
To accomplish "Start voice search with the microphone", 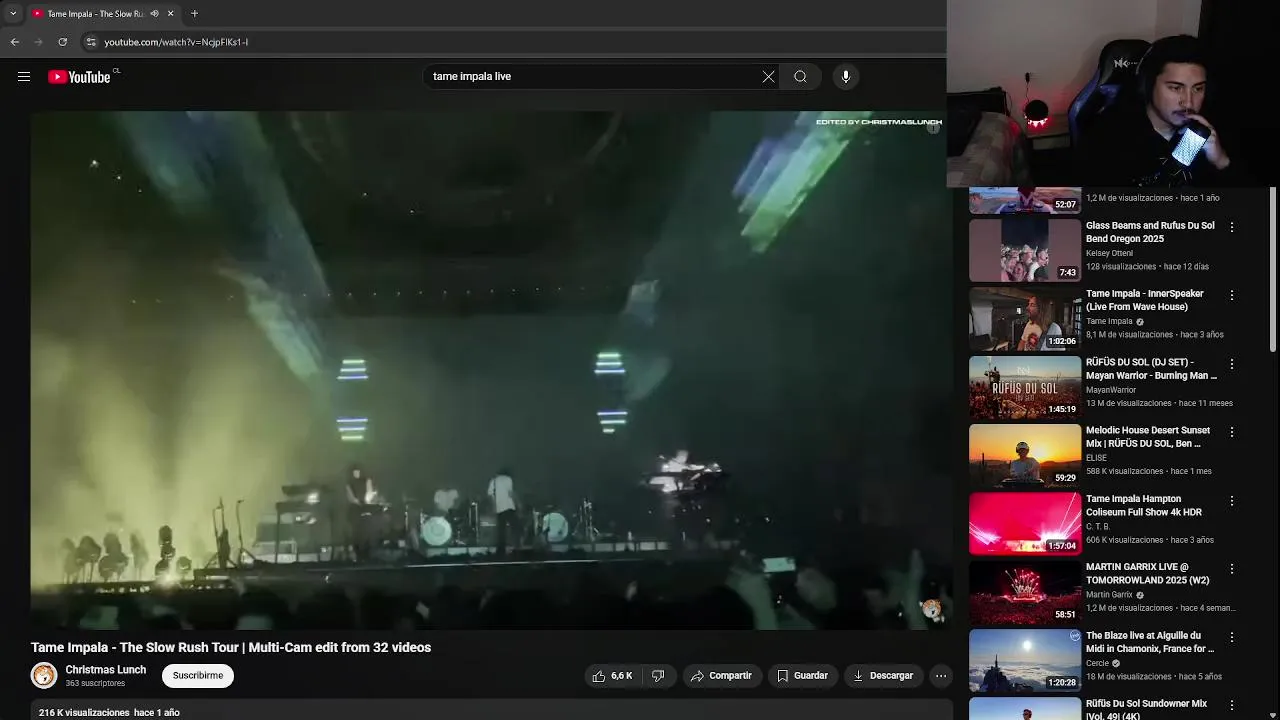I will tap(846, 77).
